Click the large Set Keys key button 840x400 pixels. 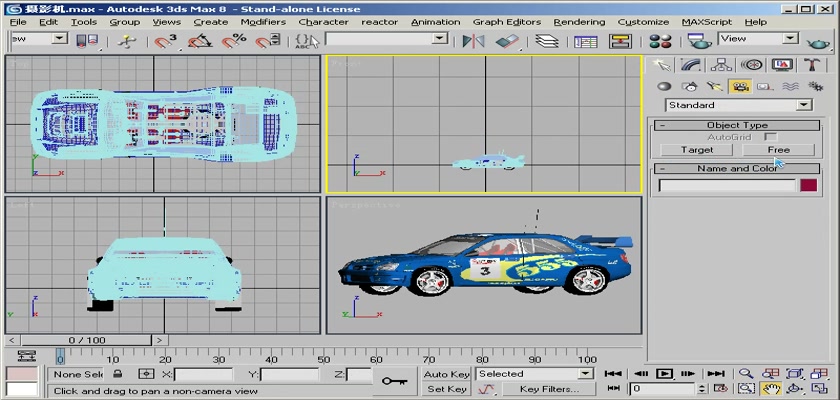tap(394, 381)
